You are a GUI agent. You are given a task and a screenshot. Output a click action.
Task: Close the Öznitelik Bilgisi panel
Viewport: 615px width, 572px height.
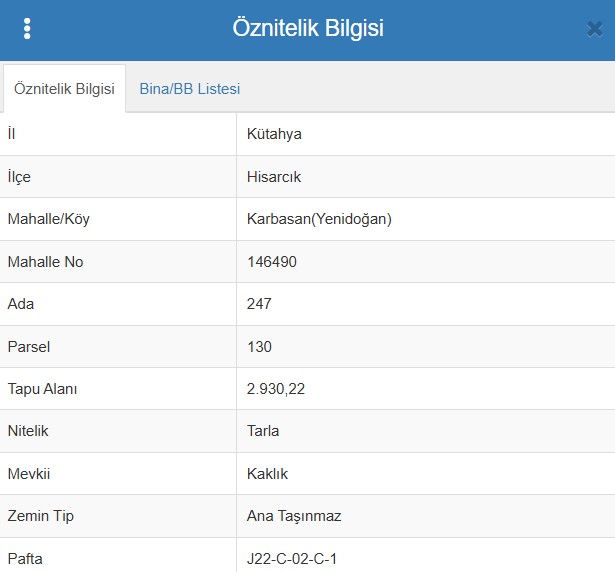point(595,29)
